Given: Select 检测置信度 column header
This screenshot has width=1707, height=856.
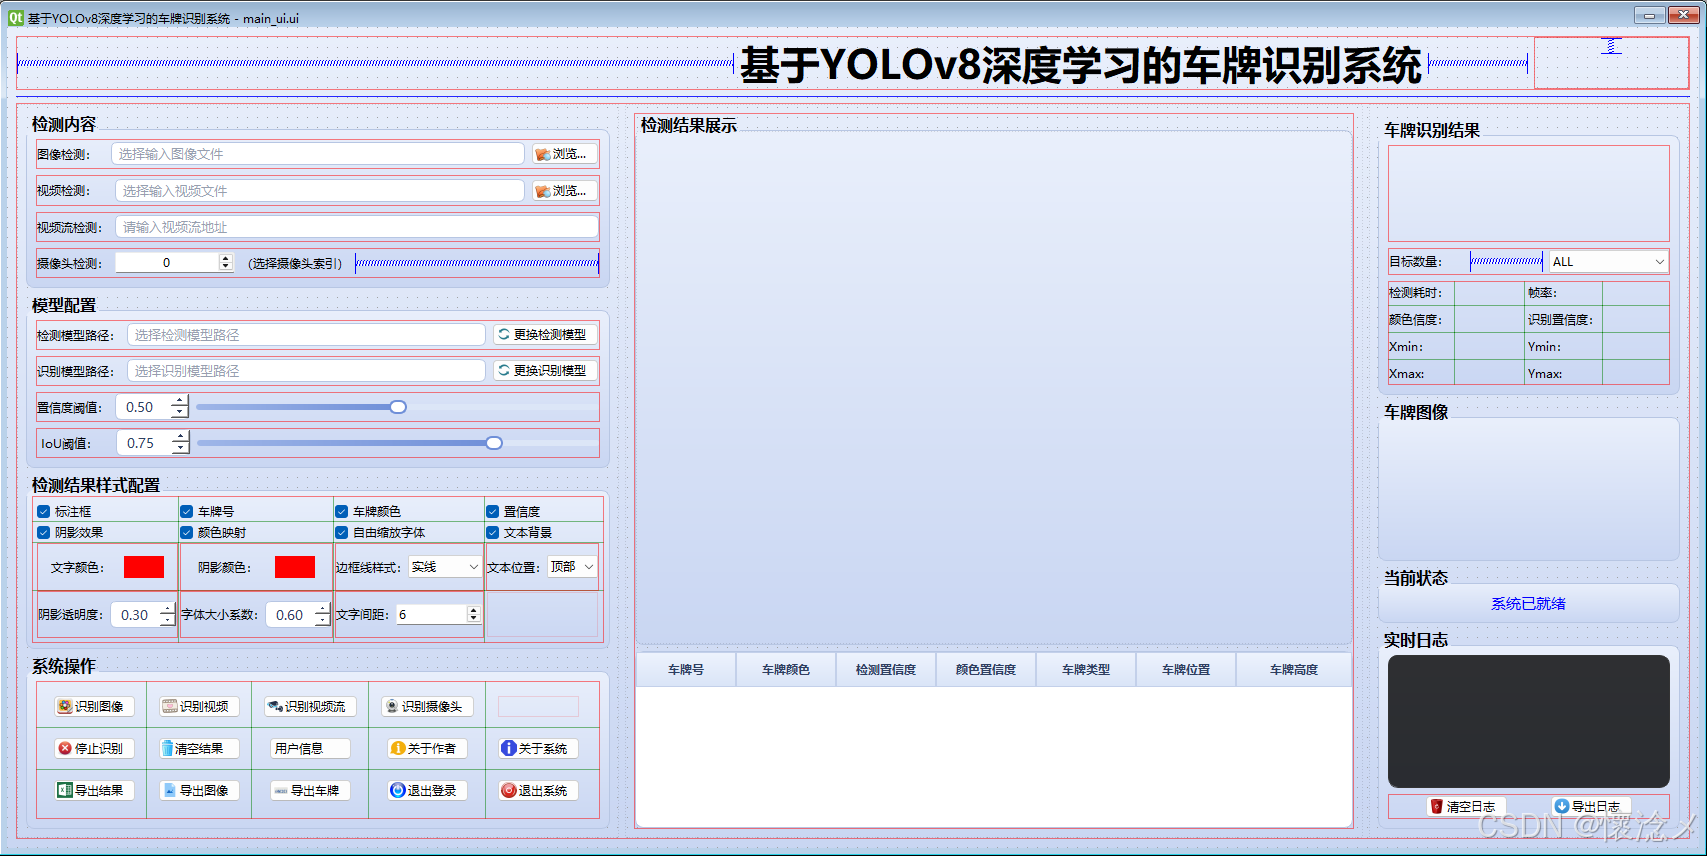Looking at the screenshot, I should point(886,669).
